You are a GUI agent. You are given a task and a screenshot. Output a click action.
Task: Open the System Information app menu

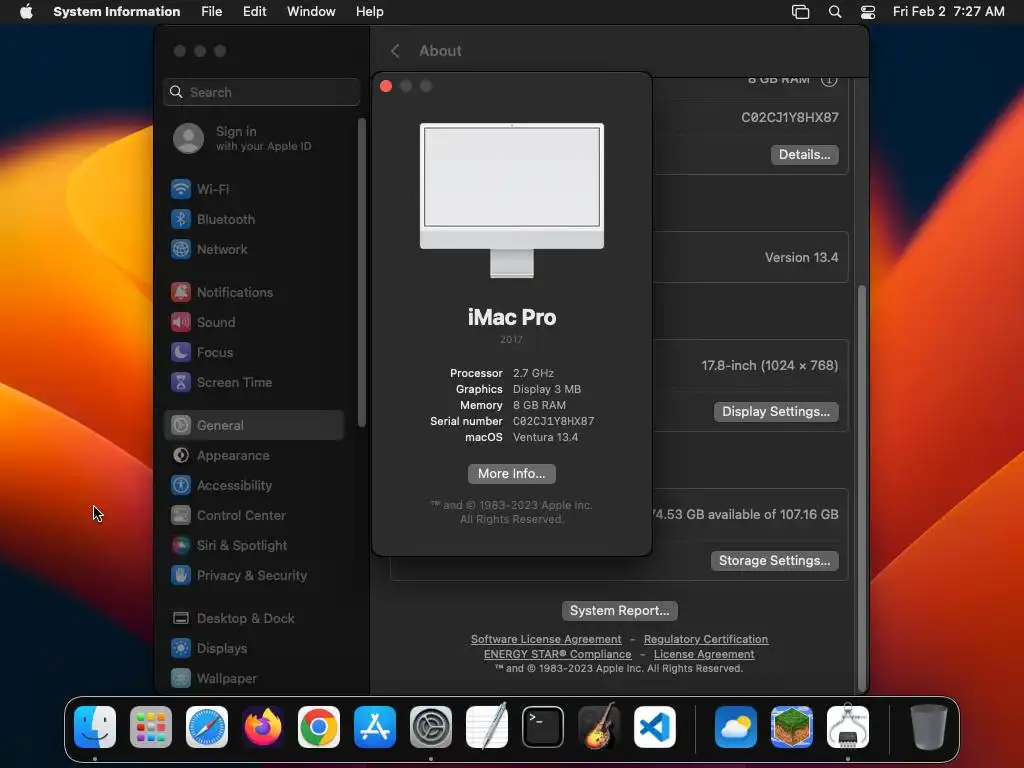tap(117, 12)
